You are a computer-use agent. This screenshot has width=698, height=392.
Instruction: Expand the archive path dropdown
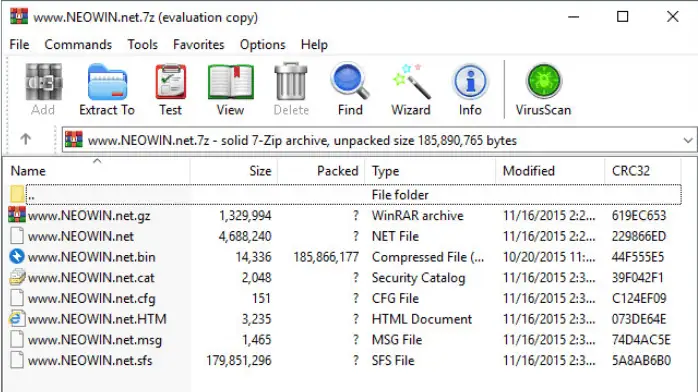(x=688, y=141)
